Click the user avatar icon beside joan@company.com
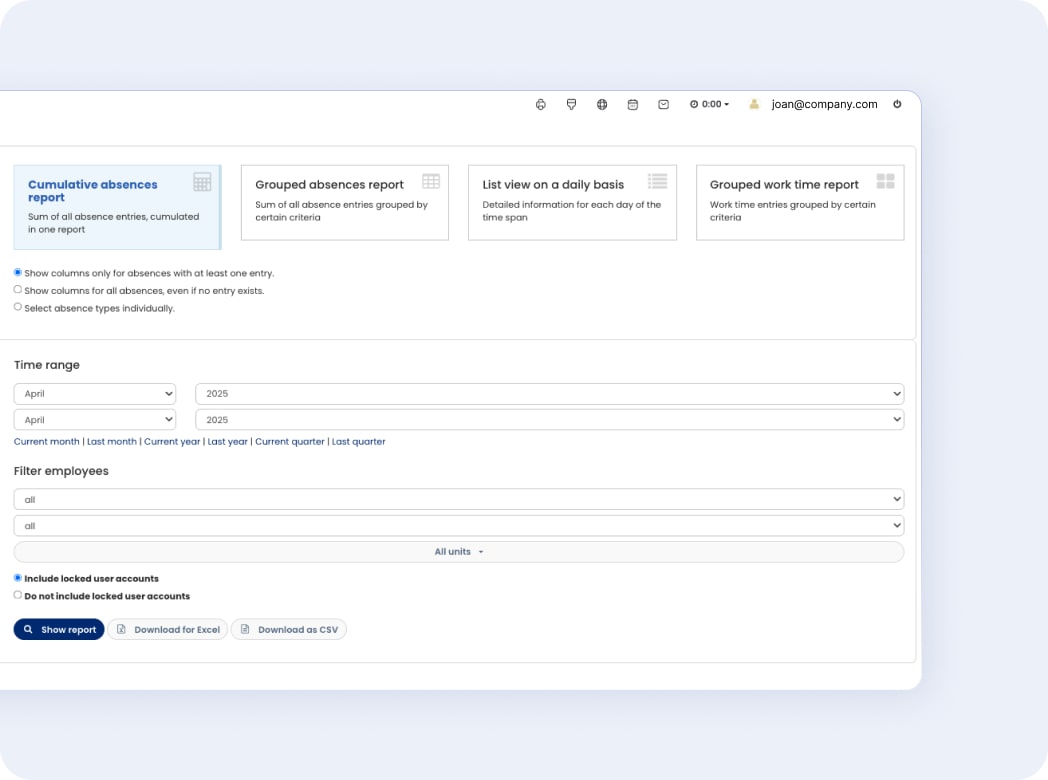 (x=754, y=104)
